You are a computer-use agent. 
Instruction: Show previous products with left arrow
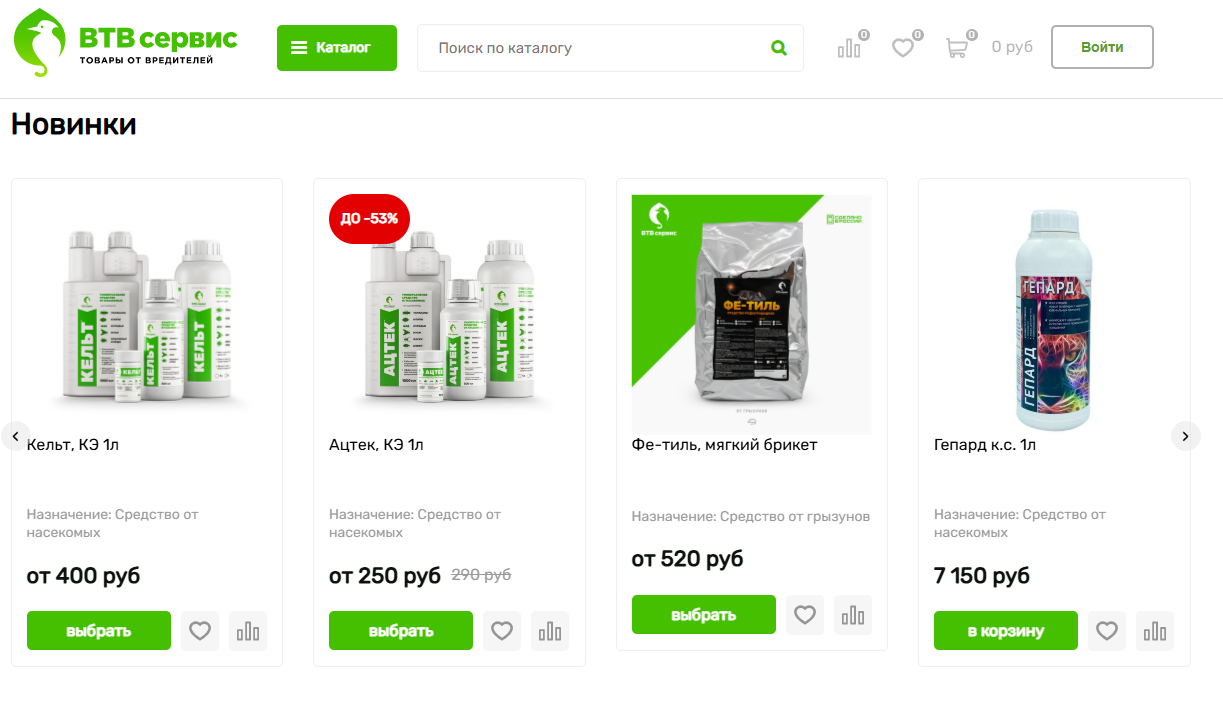click(16, 436)
